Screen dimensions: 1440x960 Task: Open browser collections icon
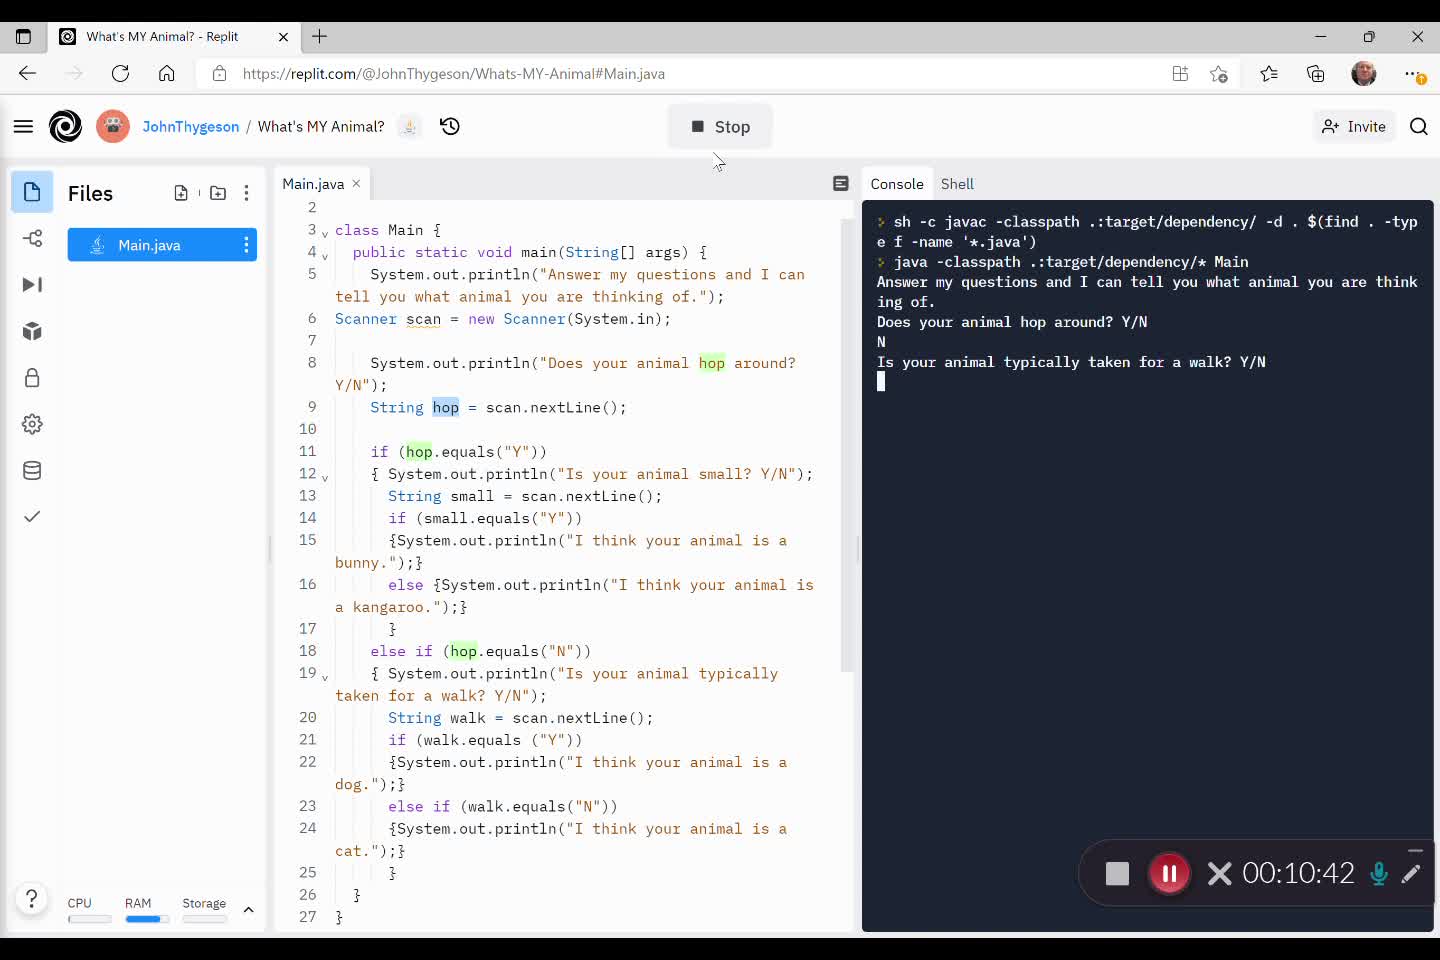tap(1316, 74)
